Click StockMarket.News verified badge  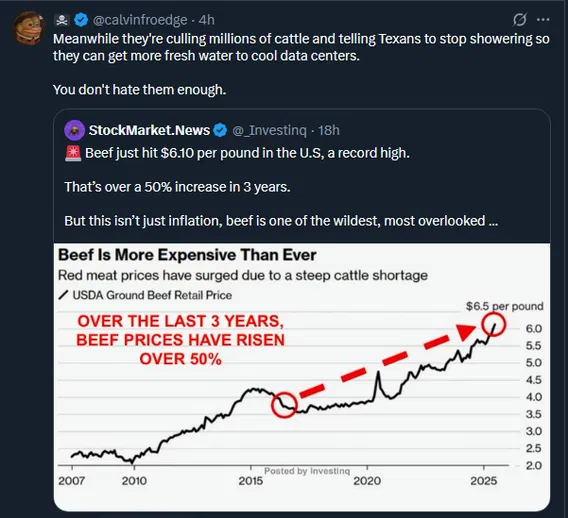(x=220, y=130)
